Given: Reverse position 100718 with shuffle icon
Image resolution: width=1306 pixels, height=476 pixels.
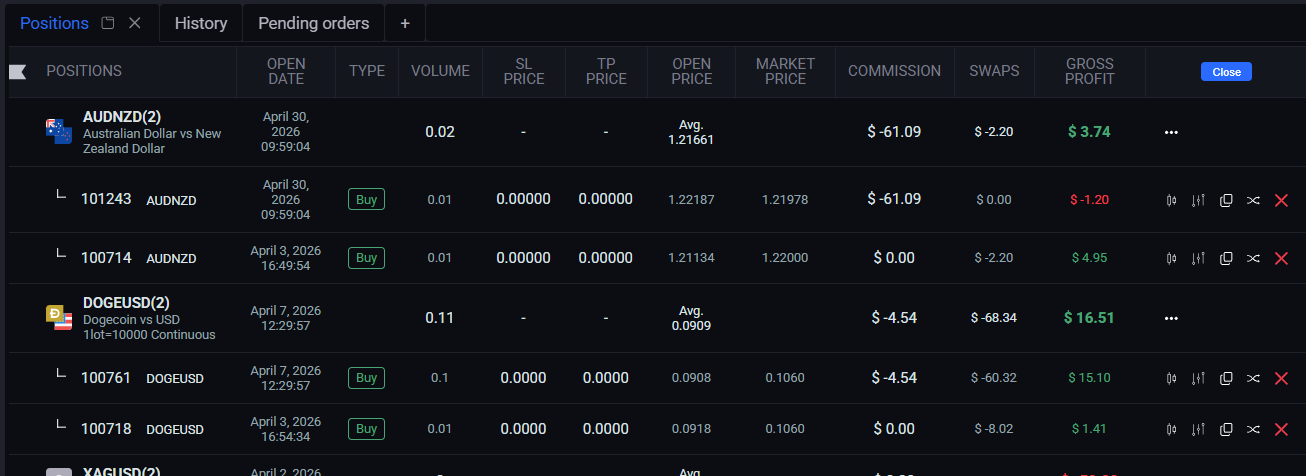Looking at the screenshot, I should click(1253, 429).
